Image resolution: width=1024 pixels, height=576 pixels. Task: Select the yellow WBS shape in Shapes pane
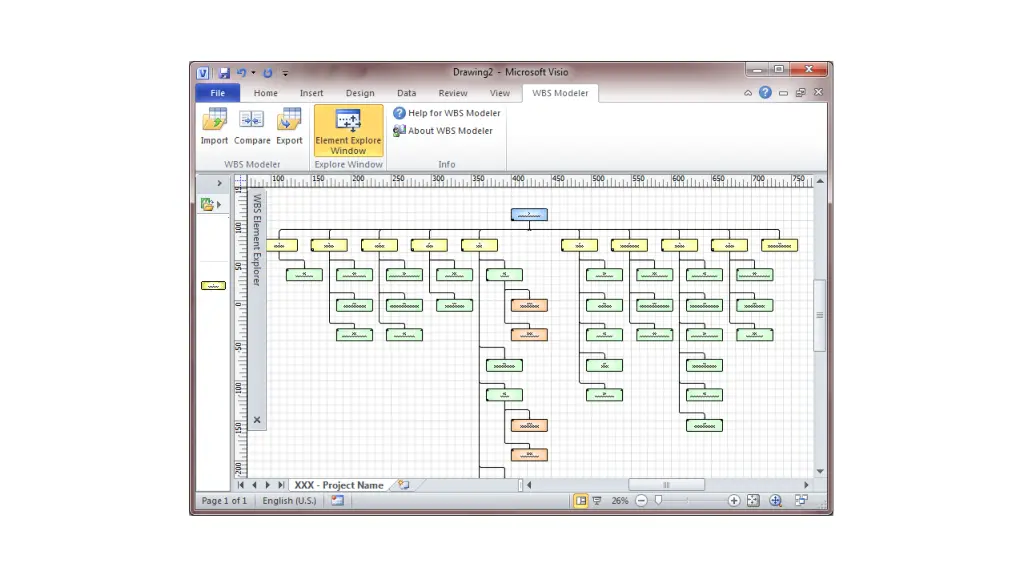click(213, 285)
